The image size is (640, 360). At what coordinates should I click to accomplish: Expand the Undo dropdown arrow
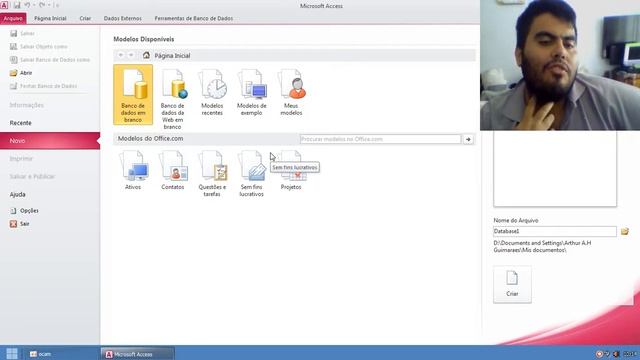point(34,6)
